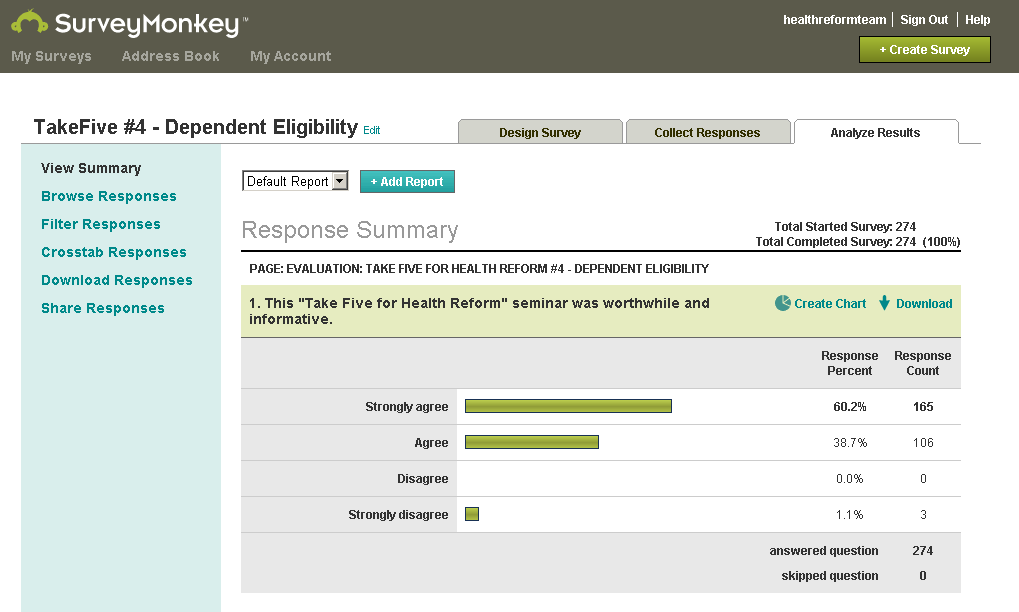Open the Address Book menu
The width and height of the screenshot is (1019, 612).
(x=170, y=56)
